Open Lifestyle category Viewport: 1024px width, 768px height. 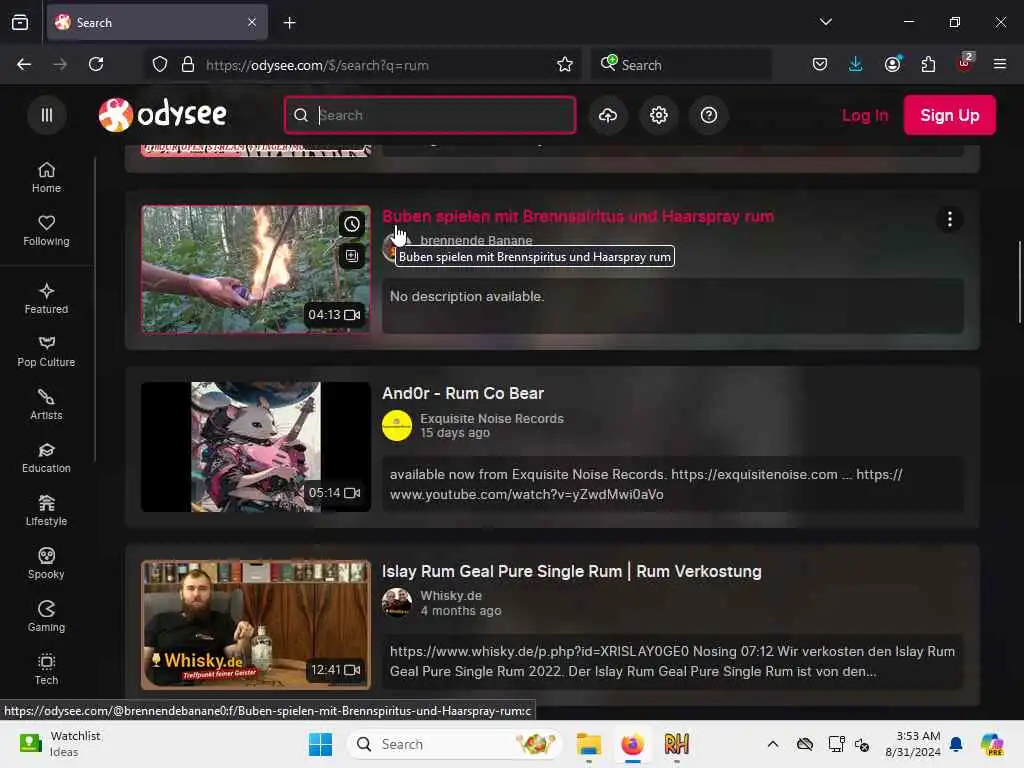click(46, 511)
